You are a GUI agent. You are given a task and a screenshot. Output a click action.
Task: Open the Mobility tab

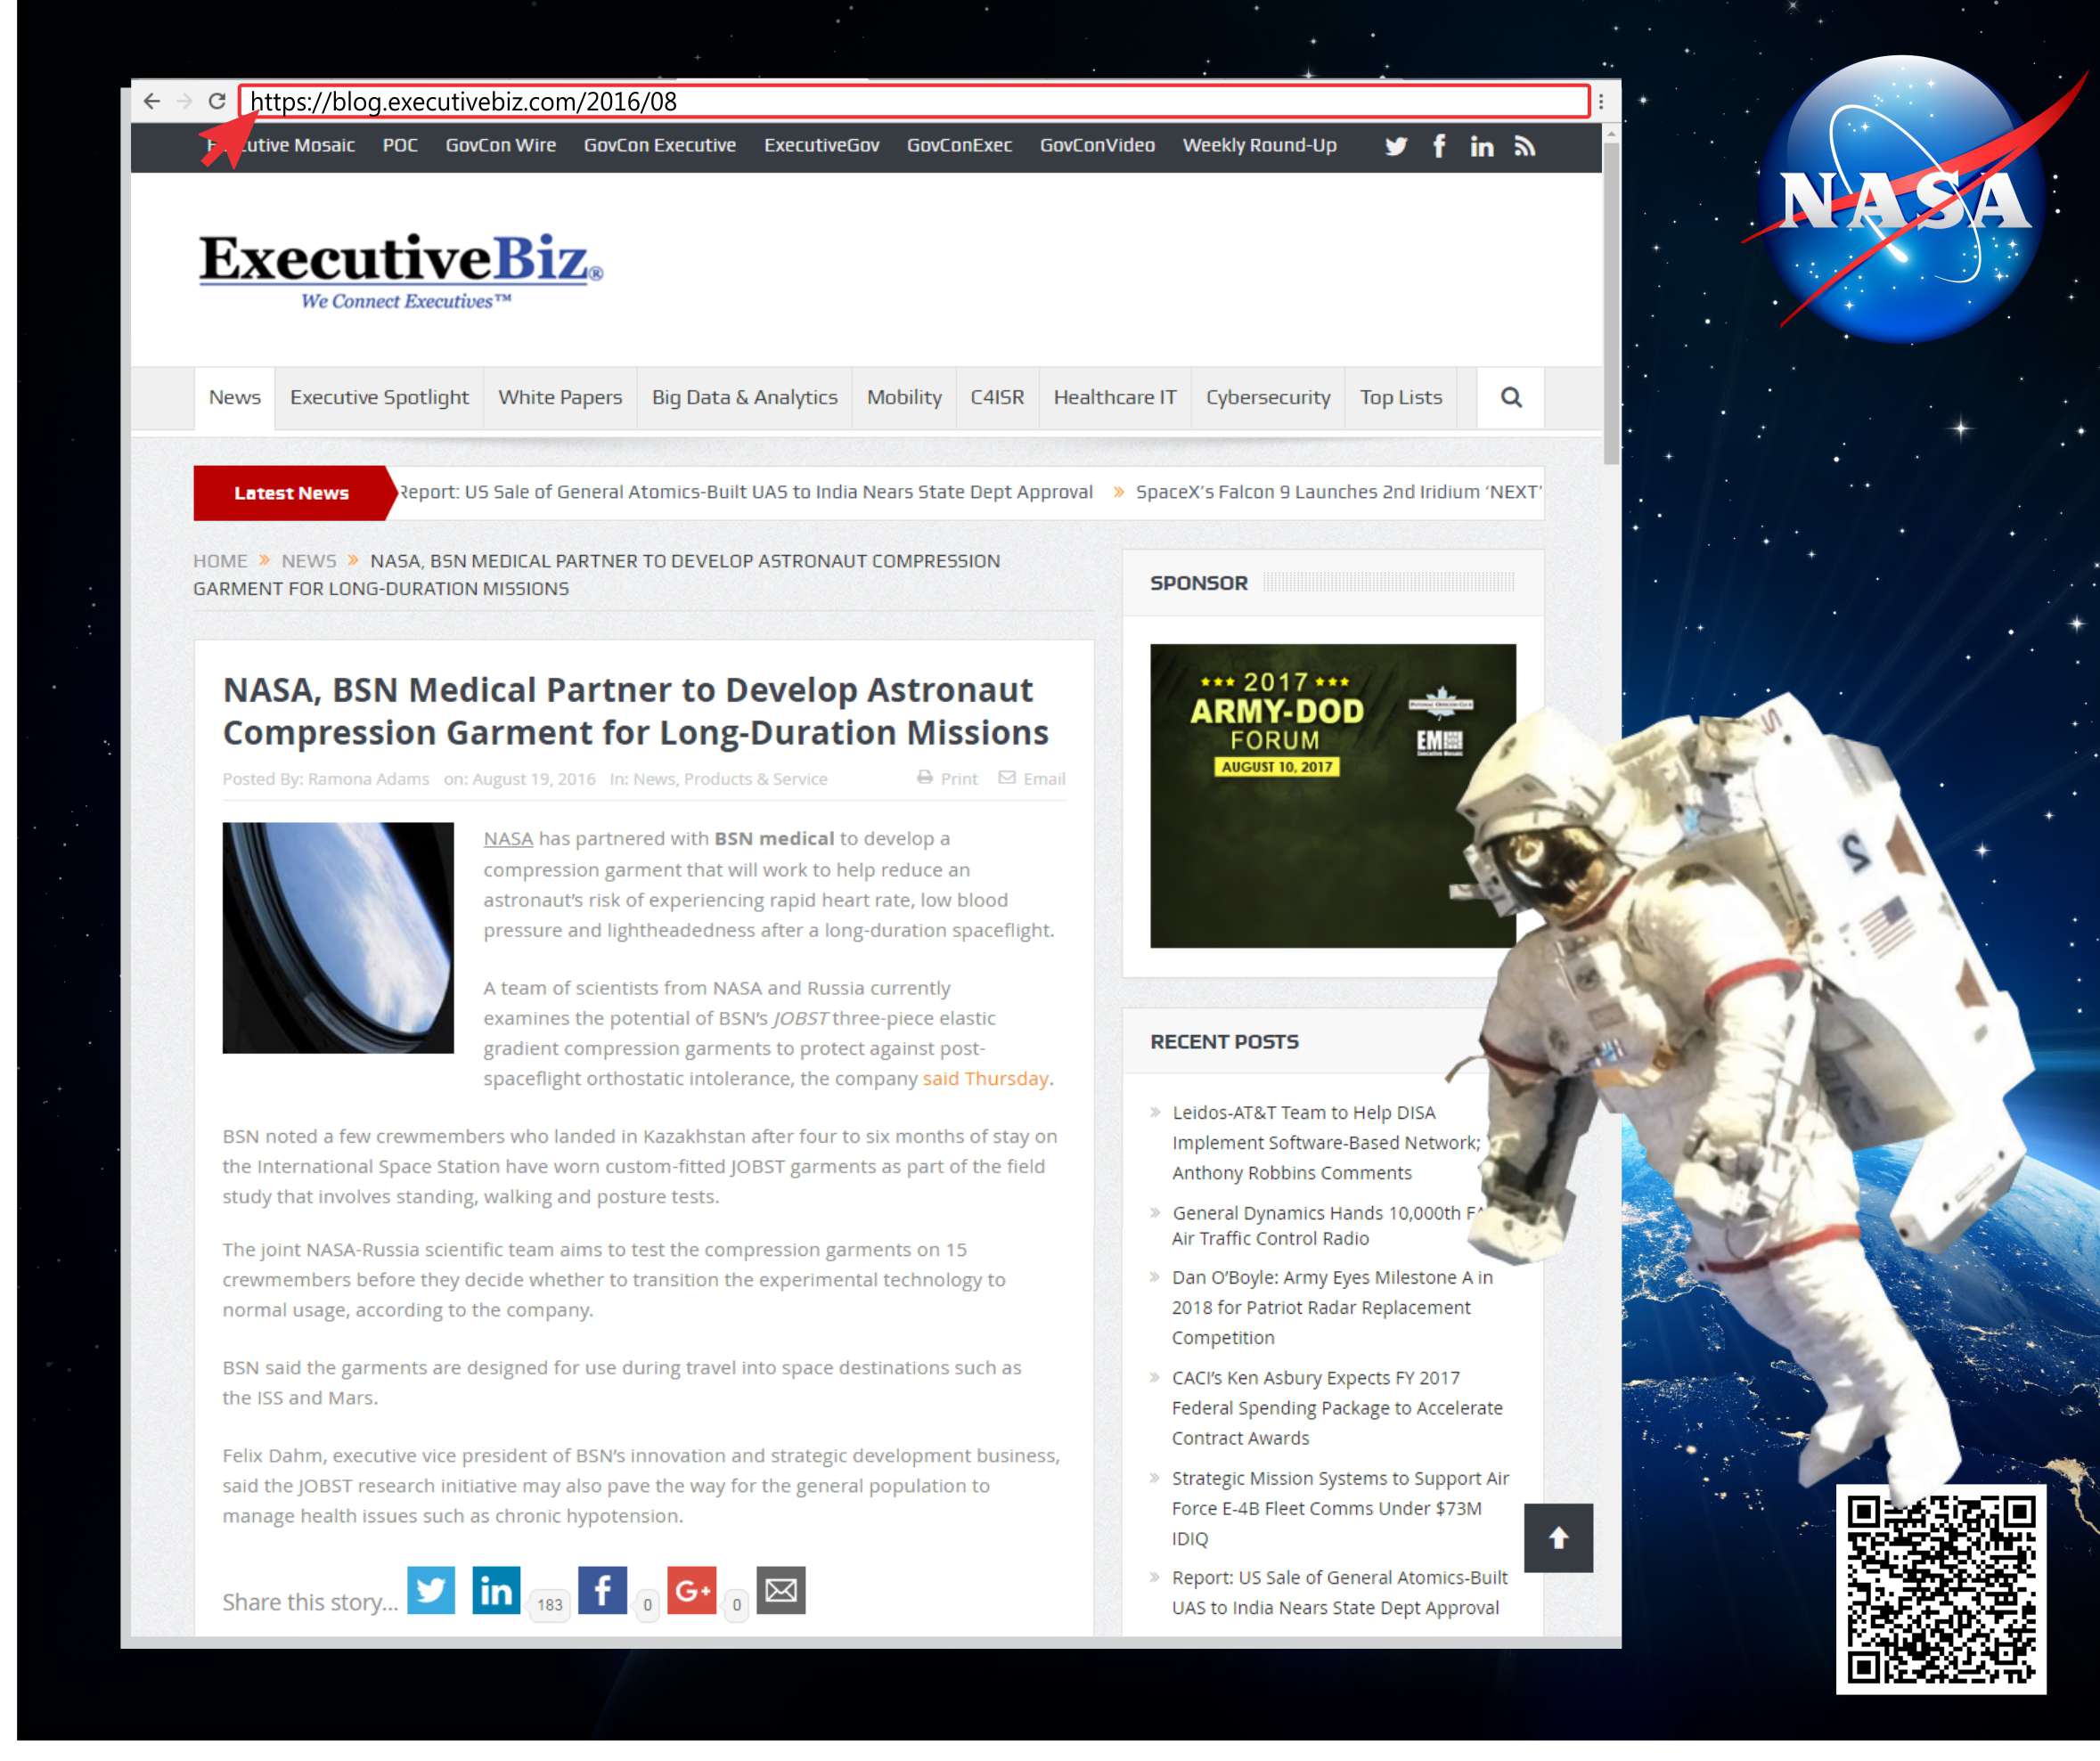(904, 398)
